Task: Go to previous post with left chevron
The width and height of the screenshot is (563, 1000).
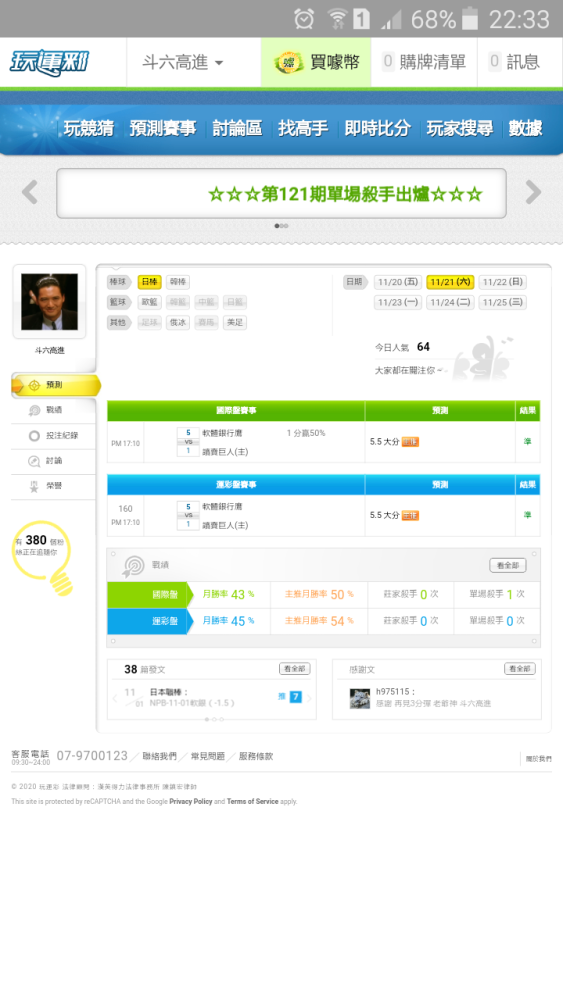Action: [115, 698]
